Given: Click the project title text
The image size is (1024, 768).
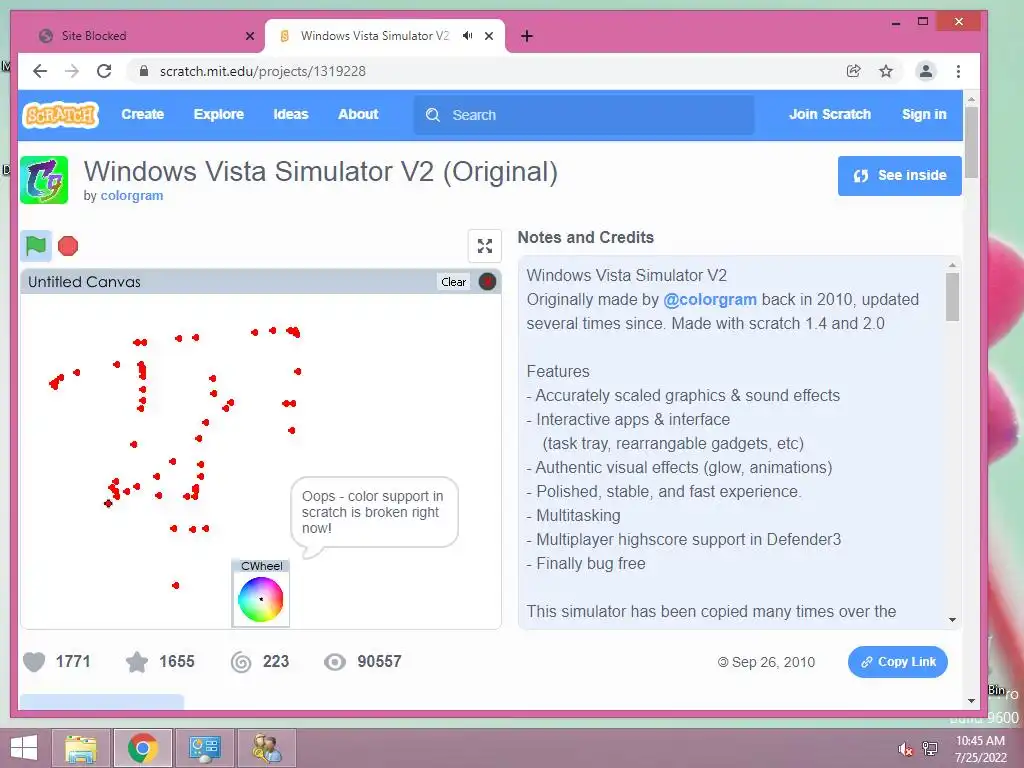Looking at the screenshot, I should coord(321,172).
